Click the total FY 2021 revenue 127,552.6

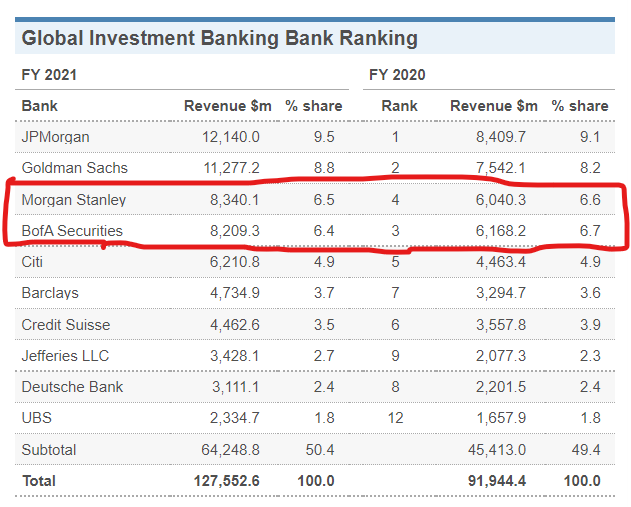click(x=226, y=481)
